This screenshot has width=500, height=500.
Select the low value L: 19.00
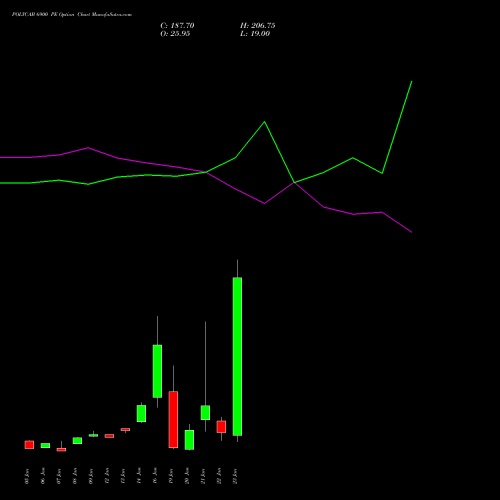(x=255, y=34)
